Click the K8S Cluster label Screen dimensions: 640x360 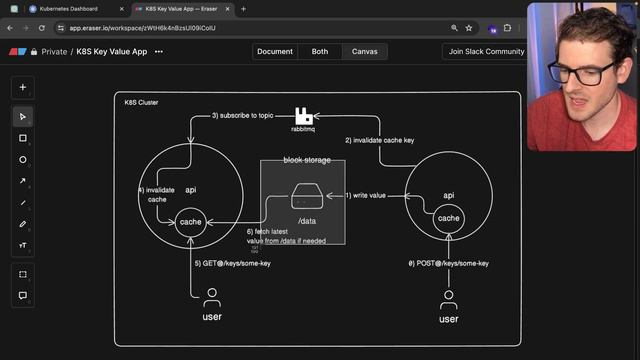click(141, 102)
